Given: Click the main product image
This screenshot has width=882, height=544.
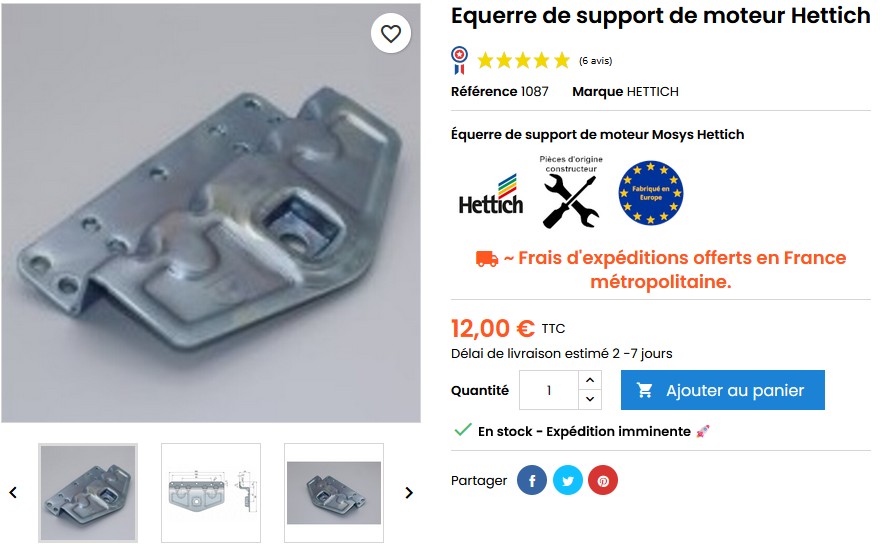Looking at the screenshot, I should tap(211, 213).
